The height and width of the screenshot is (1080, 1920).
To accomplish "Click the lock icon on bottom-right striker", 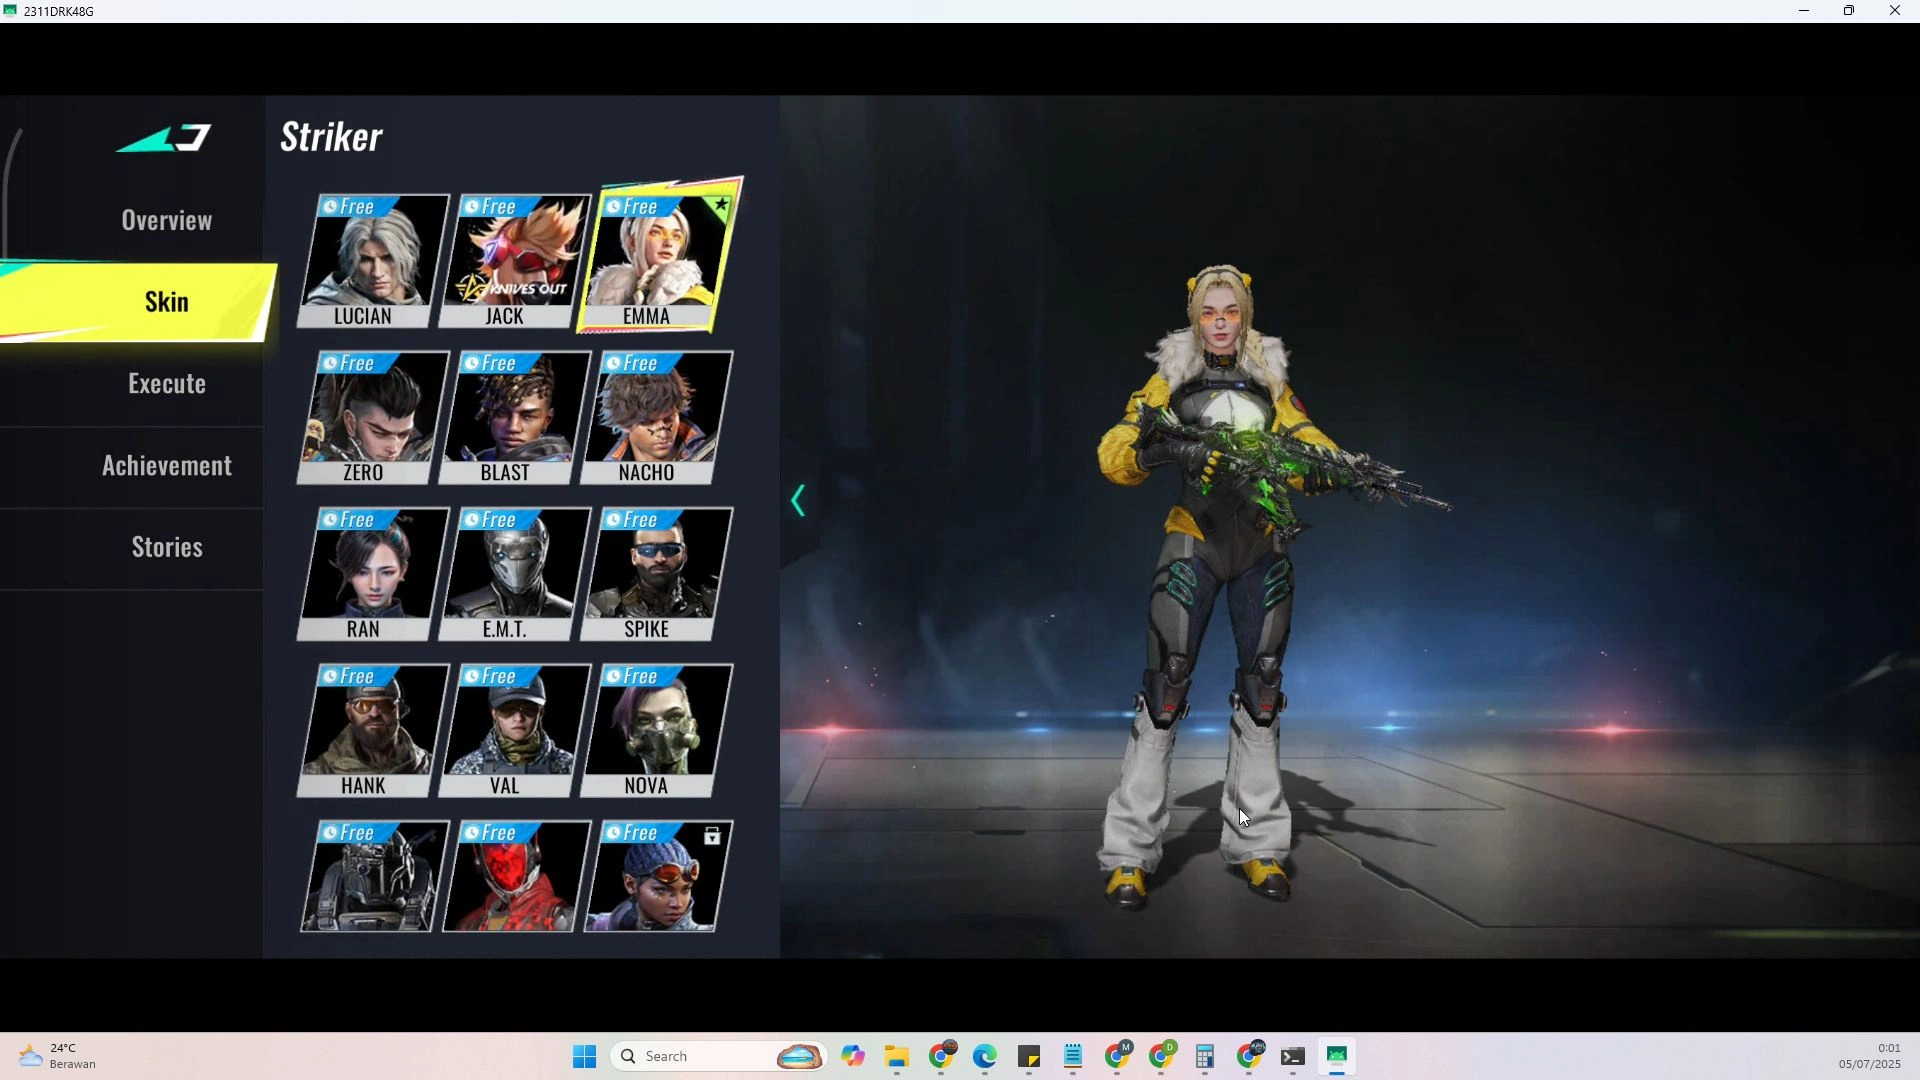I will (x=712, y=837).
